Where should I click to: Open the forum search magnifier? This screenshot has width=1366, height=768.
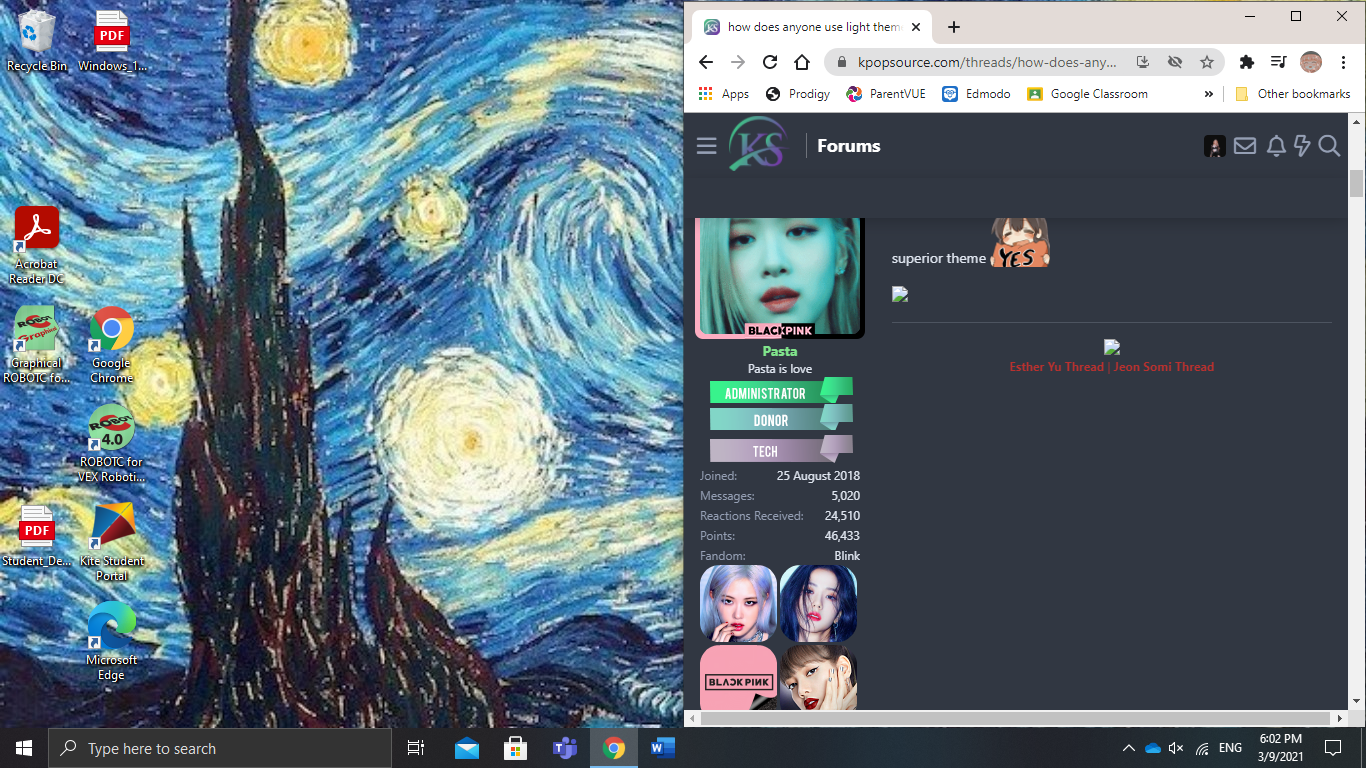1329,146
